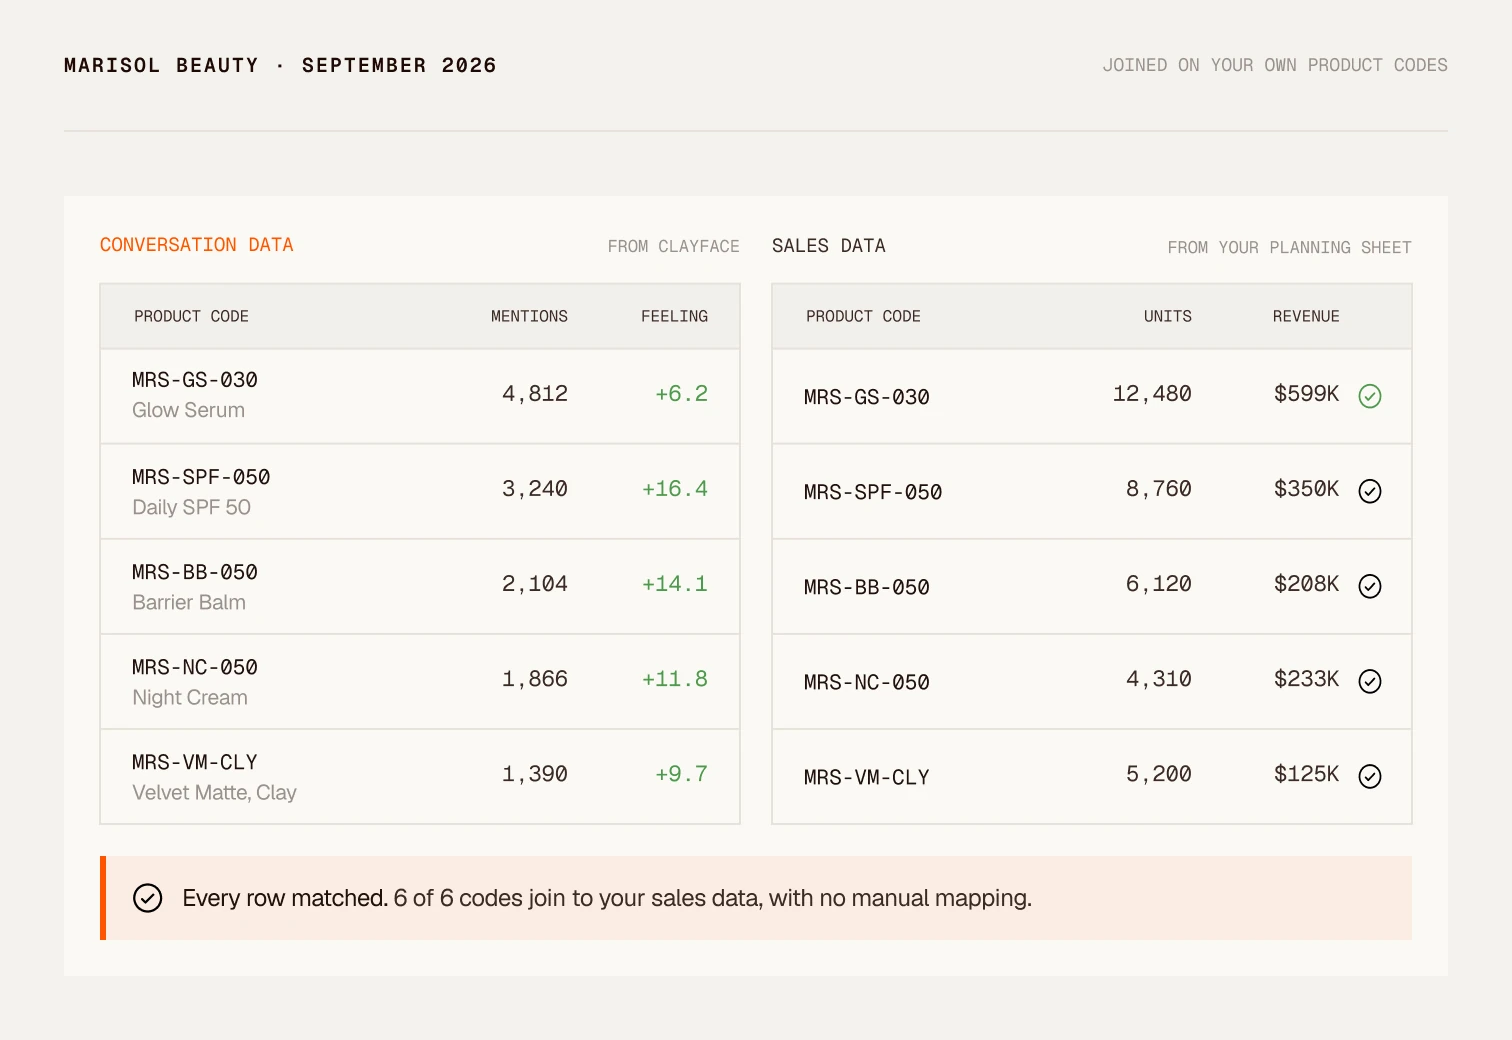Click the 1,390 mentions value
The width and height of the screenshot is (1512, 1040).
coord(535,774)
